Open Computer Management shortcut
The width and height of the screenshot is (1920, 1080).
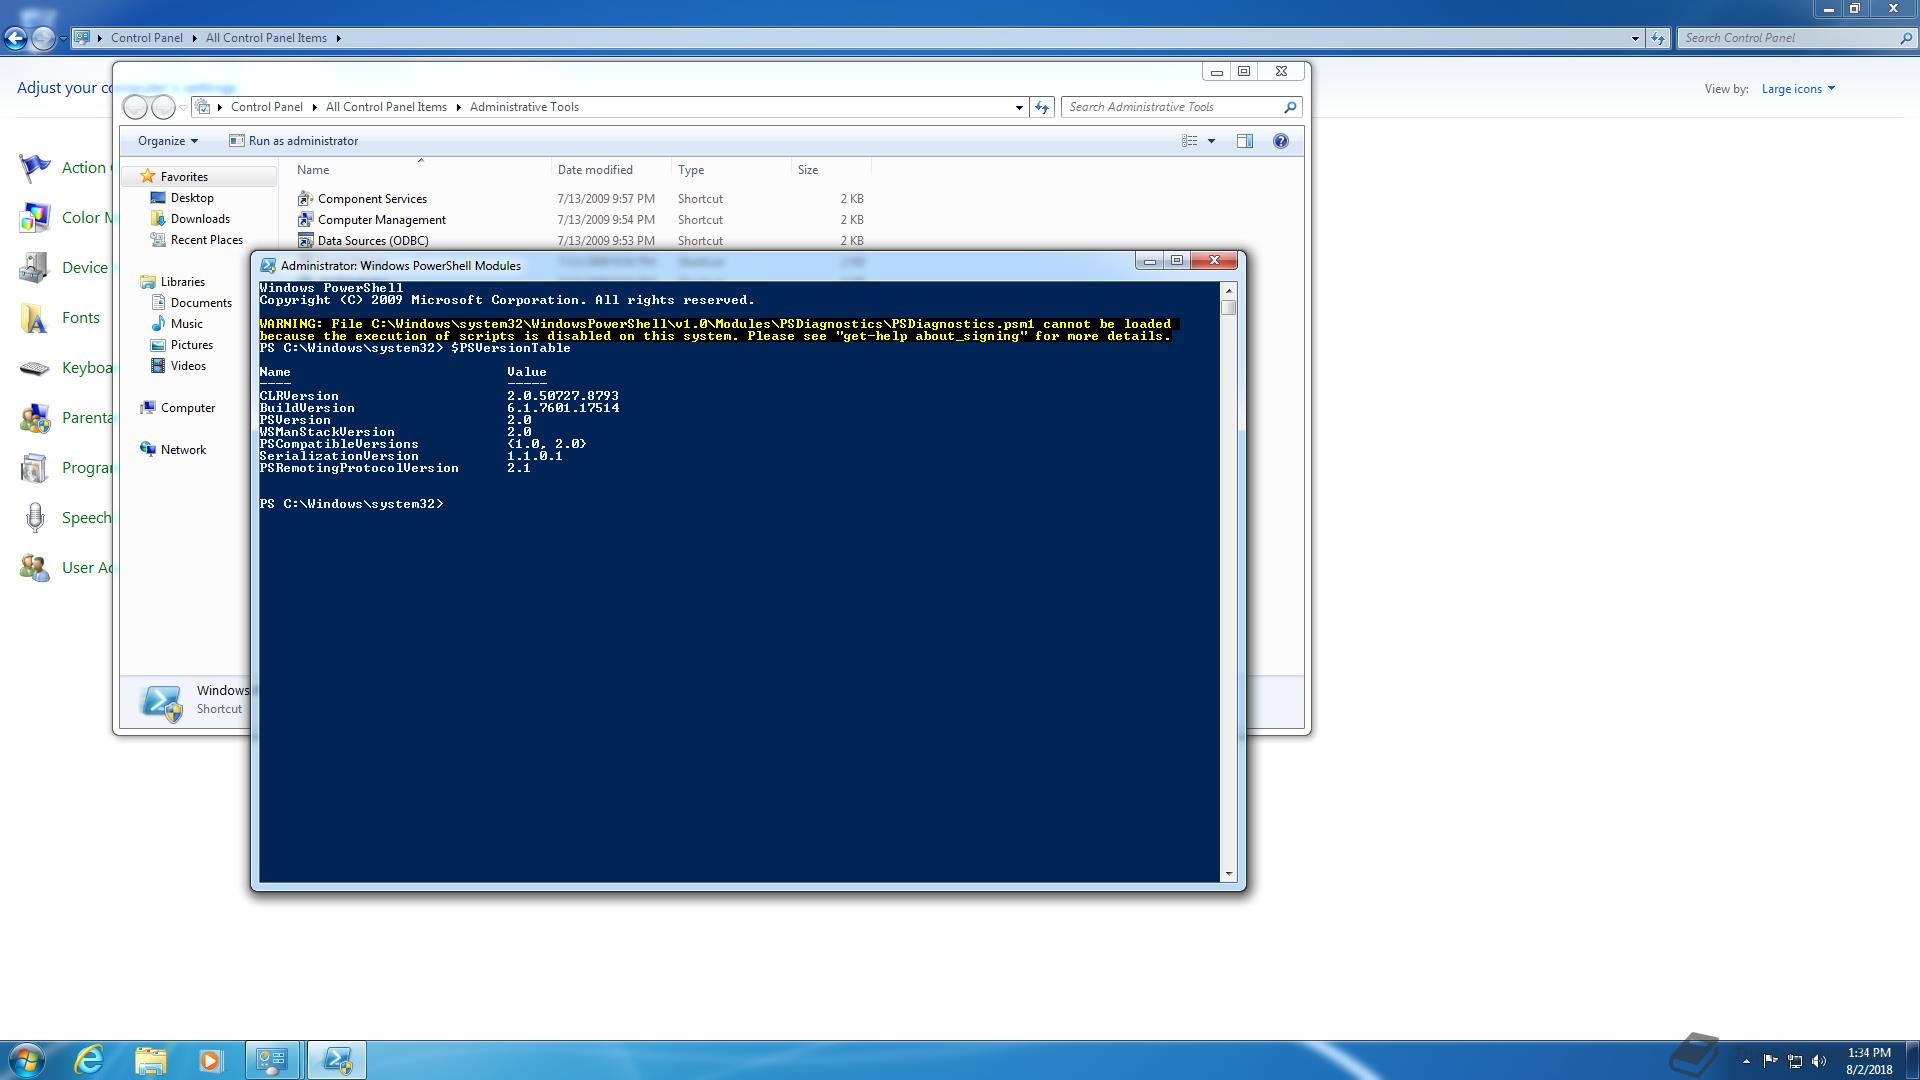coord(381,220)
